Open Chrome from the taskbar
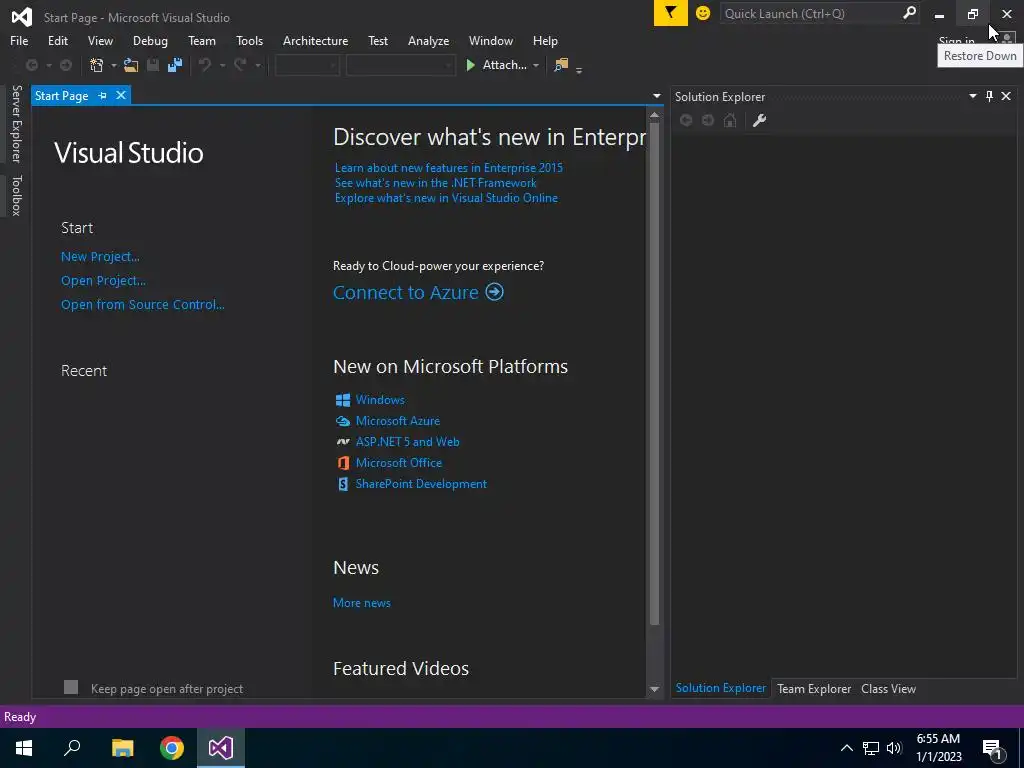The height and width of the screenshot is (768, 1024). [x=172, y=748]
